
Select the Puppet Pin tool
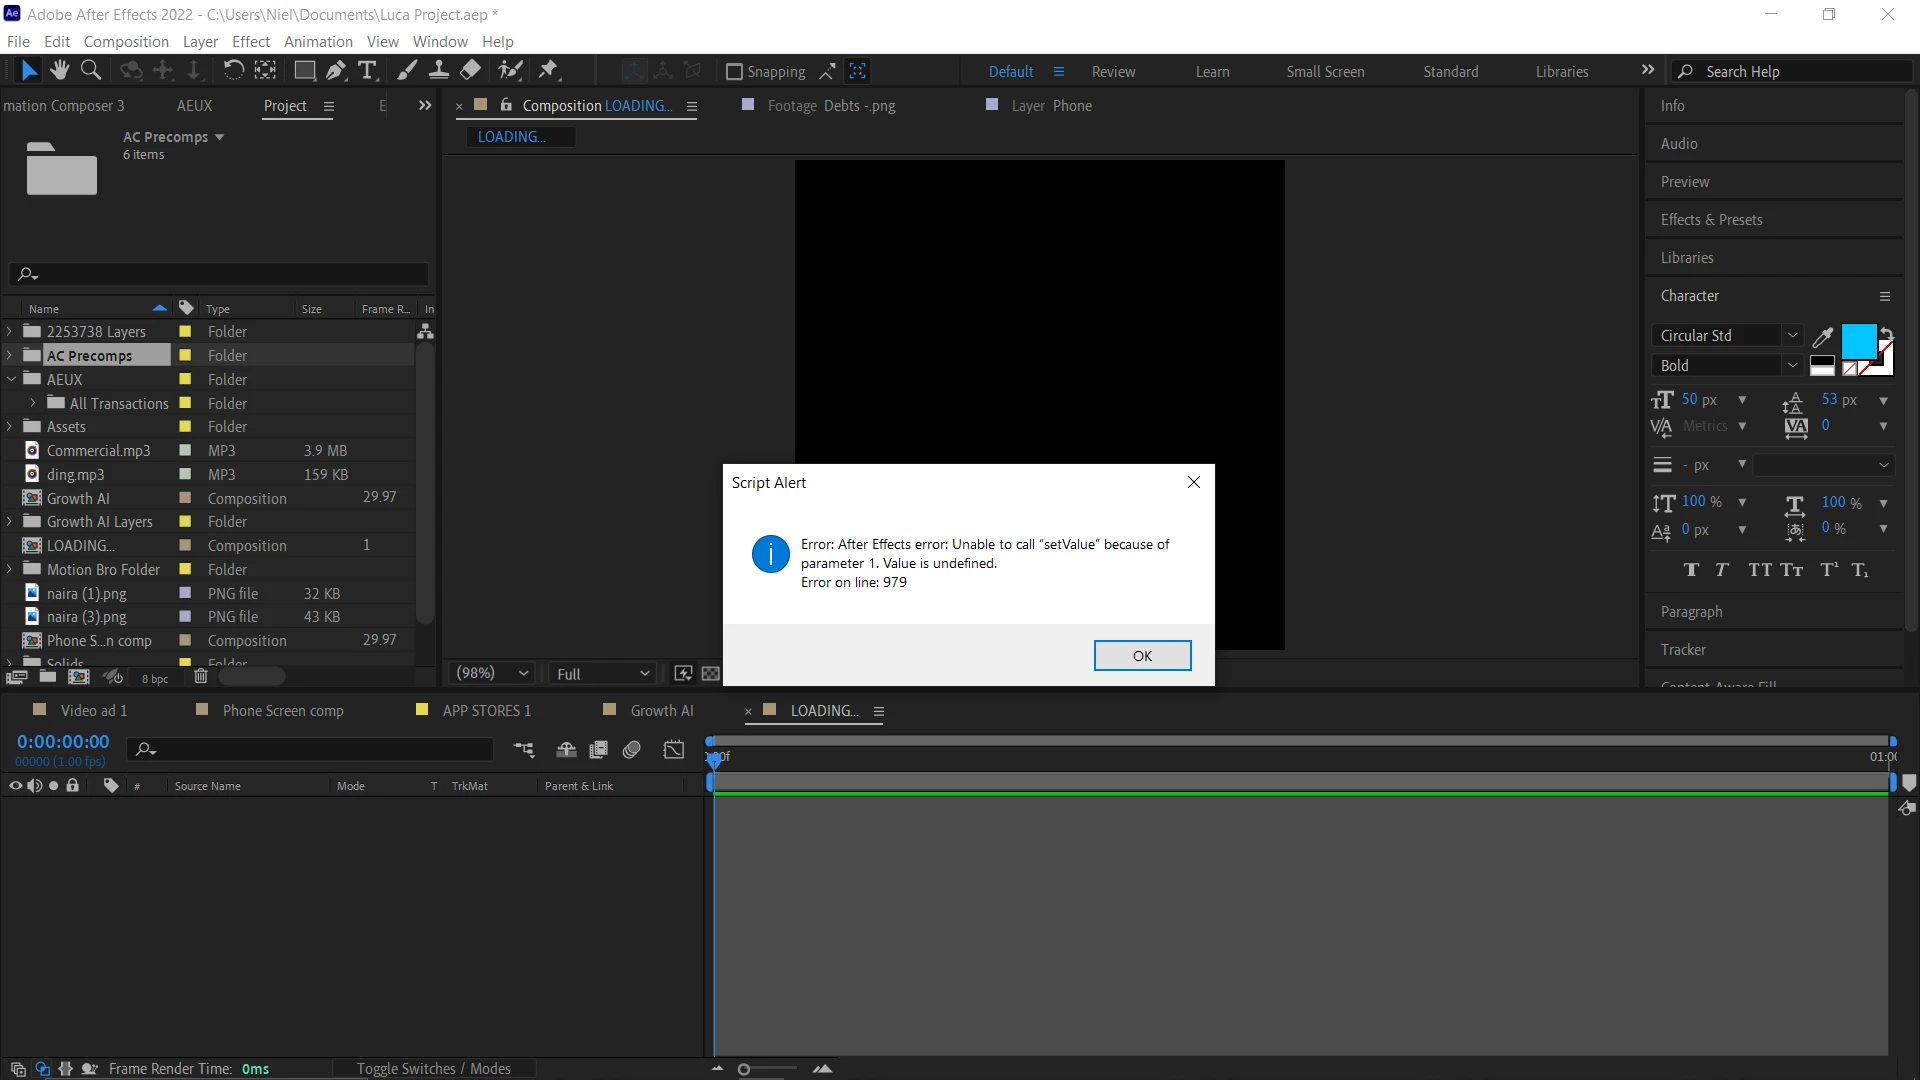pos(548,70)
